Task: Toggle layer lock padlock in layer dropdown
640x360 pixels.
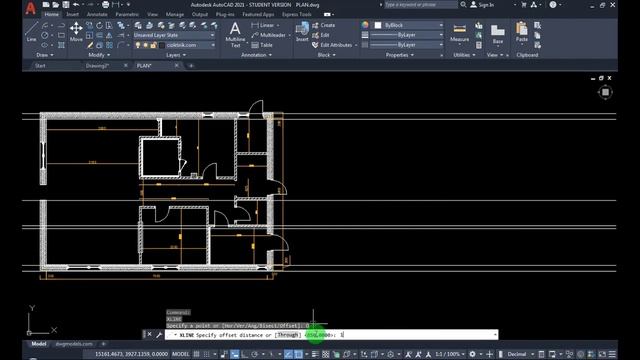Action: click(153, 45)
